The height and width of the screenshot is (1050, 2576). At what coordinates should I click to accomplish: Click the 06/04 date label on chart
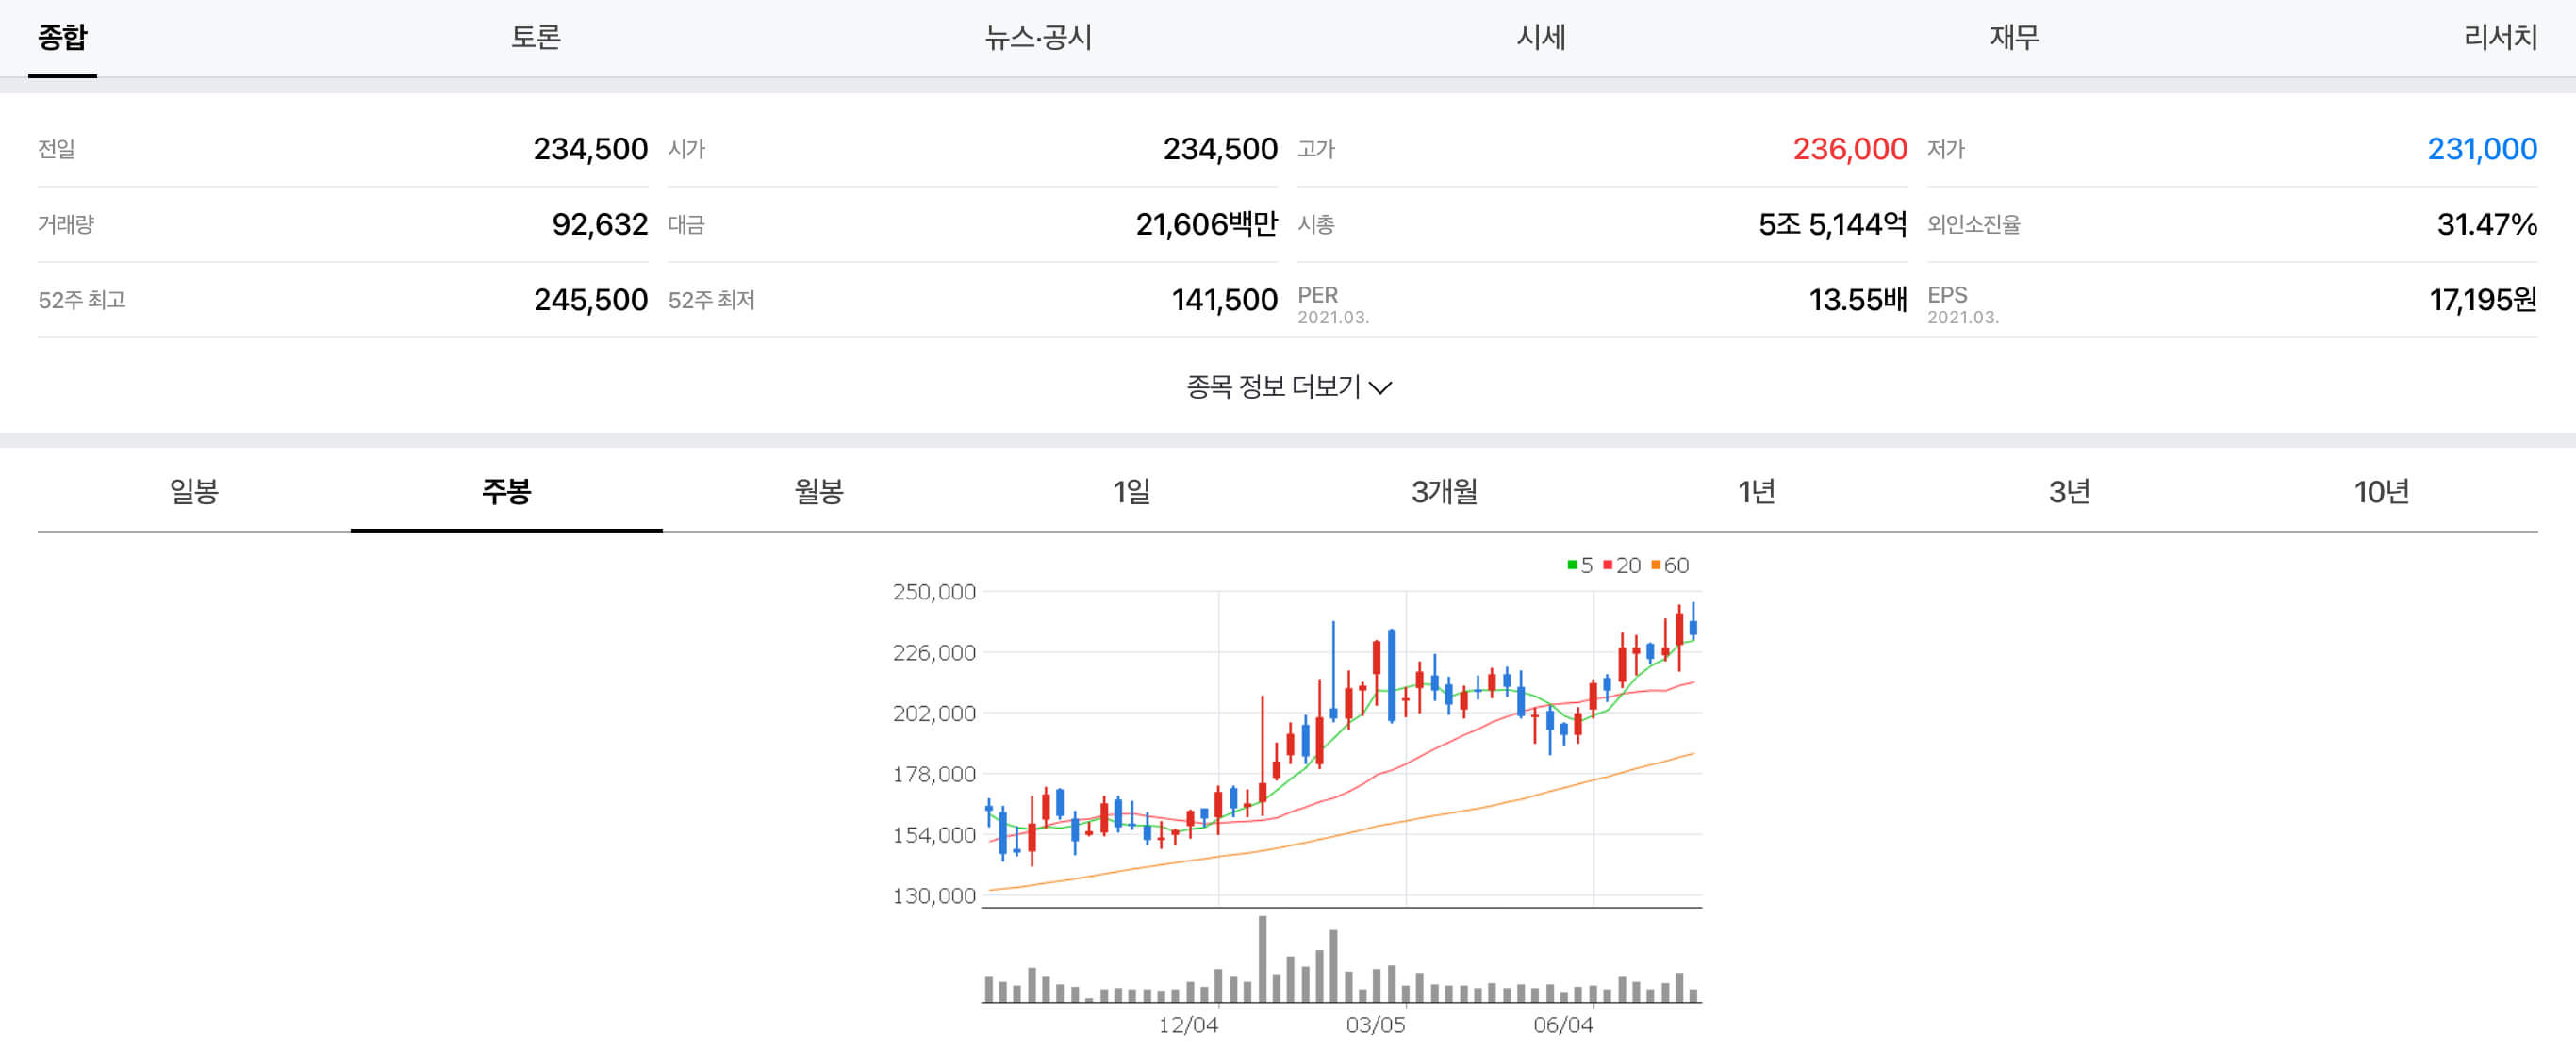click(1563, 1025)
